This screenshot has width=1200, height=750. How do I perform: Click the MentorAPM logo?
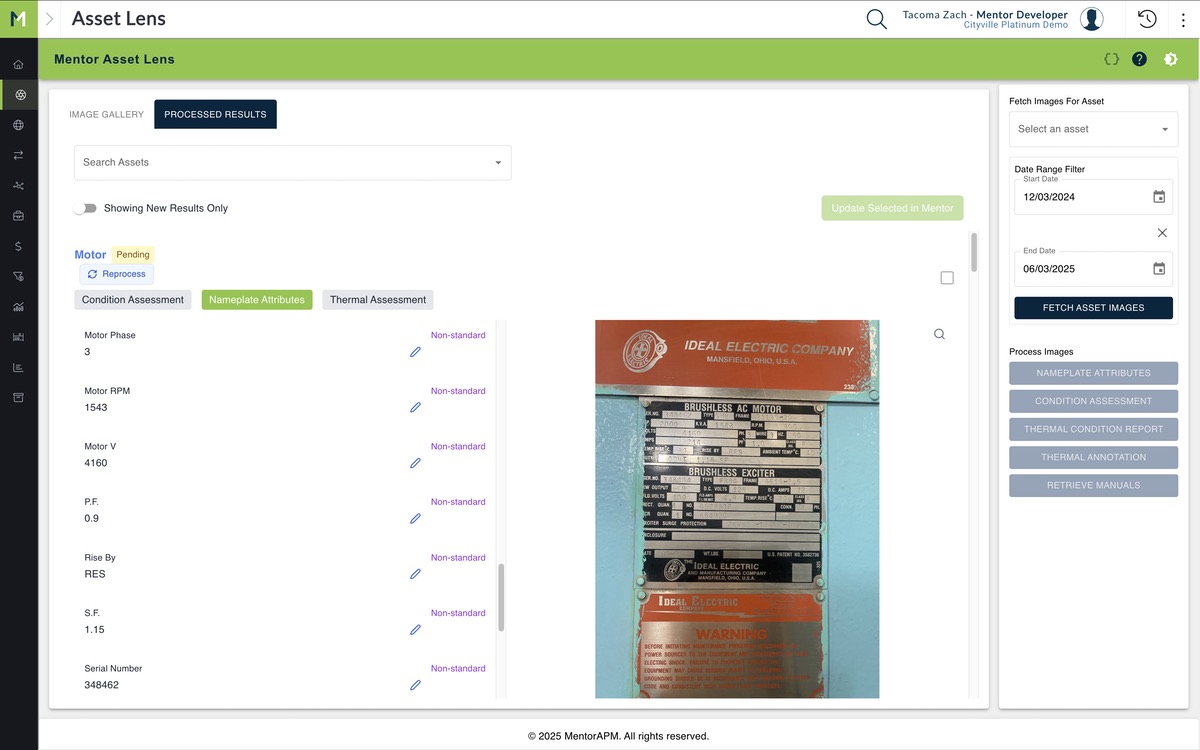(19, 19)
